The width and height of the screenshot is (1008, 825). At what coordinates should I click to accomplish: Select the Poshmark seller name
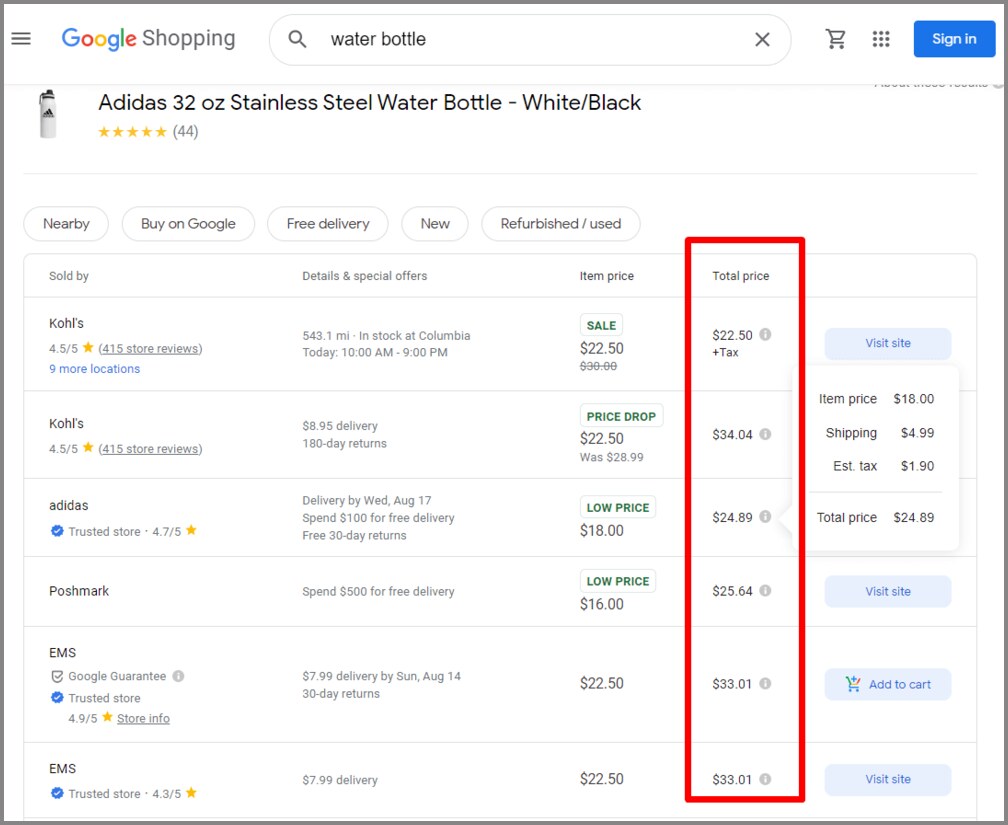tap(79, 591)
